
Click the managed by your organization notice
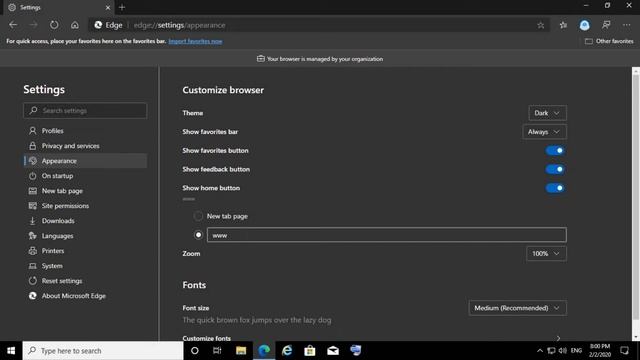320,59
